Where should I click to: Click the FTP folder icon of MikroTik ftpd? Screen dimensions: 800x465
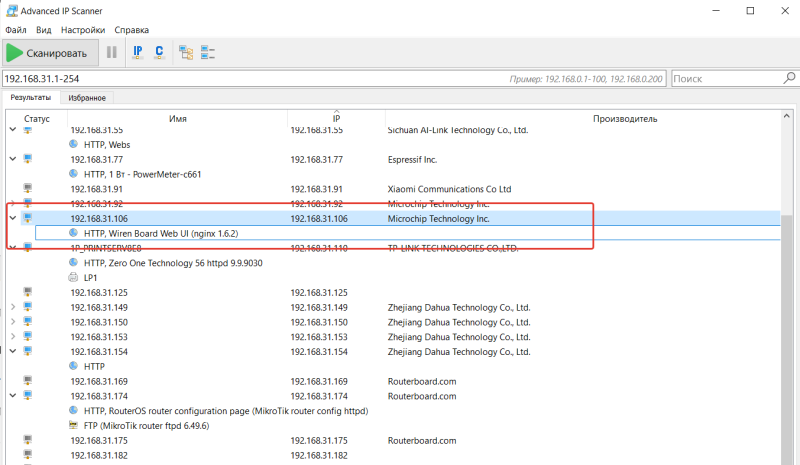(73, 425)
